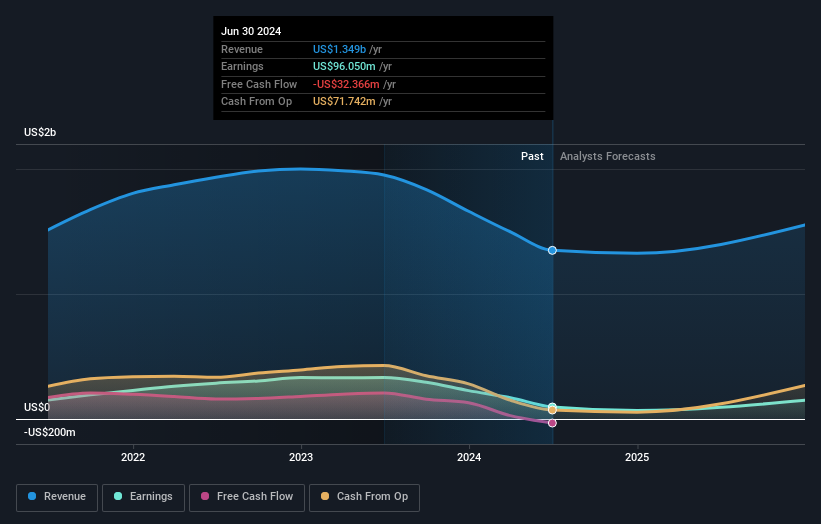Click the Free Cash Flow label in tooltip
Viewport: 821px width, 524px height.
[259, 84]
